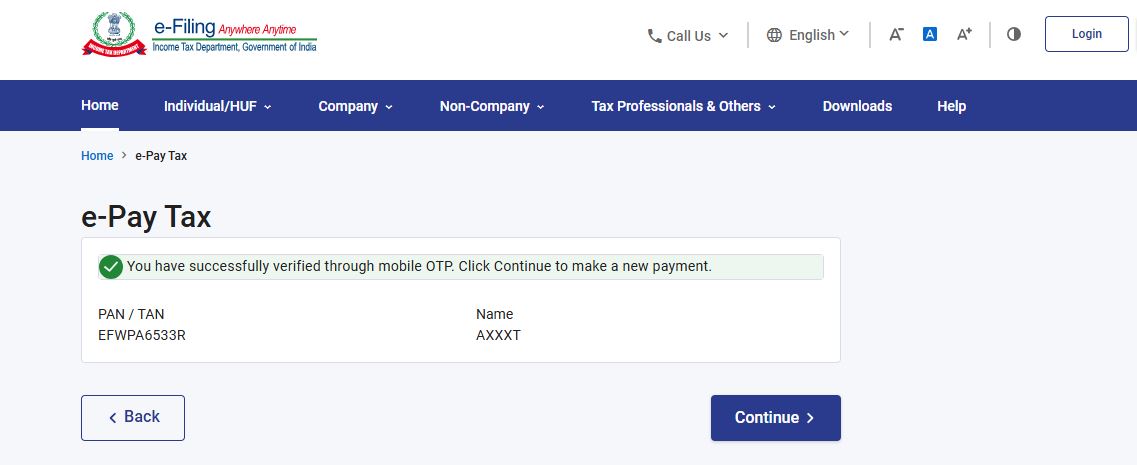This screenshot has height=465, width=1137.
Task: Select the Home tab in navigation bar
Action: click(x=100, y=105)
